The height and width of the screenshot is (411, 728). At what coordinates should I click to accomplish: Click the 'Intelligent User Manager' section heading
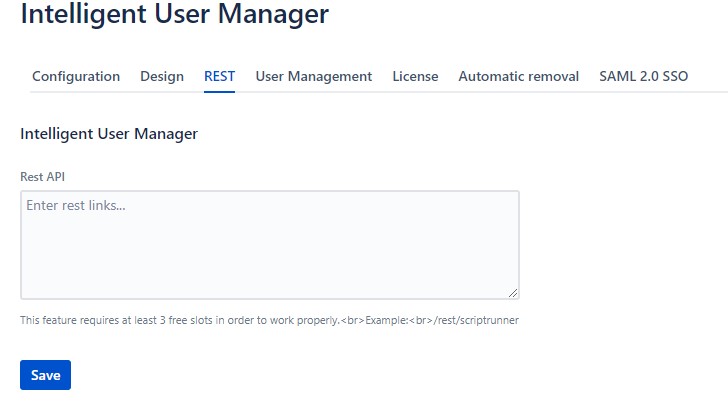click(x=109, y=133)
